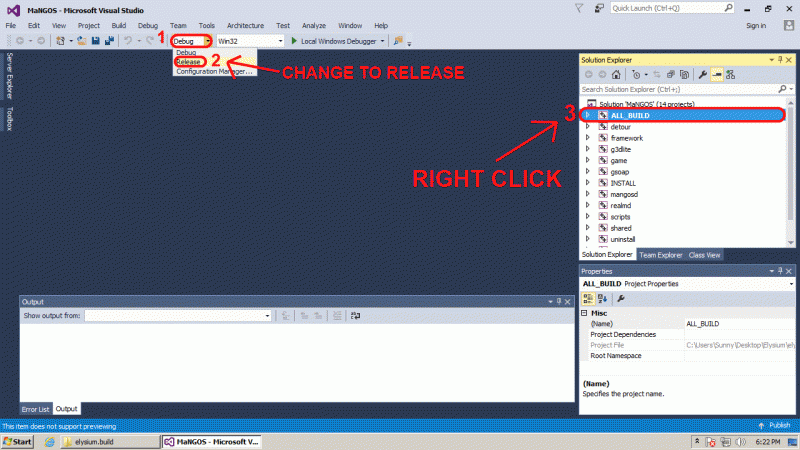
Task: Click the Open File toolbar icon
Action: (82, 41)
